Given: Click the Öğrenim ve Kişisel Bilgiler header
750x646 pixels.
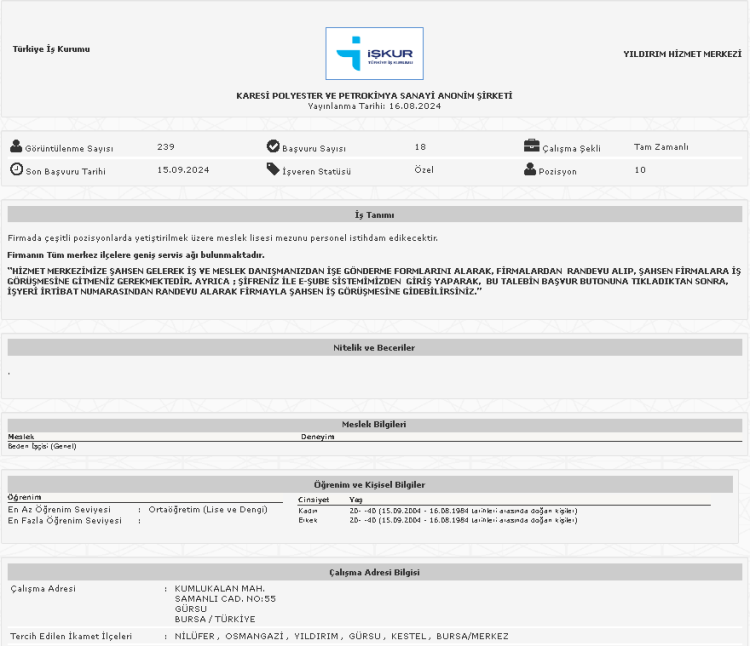Looking at the screenshot, I should click(374, 484).
